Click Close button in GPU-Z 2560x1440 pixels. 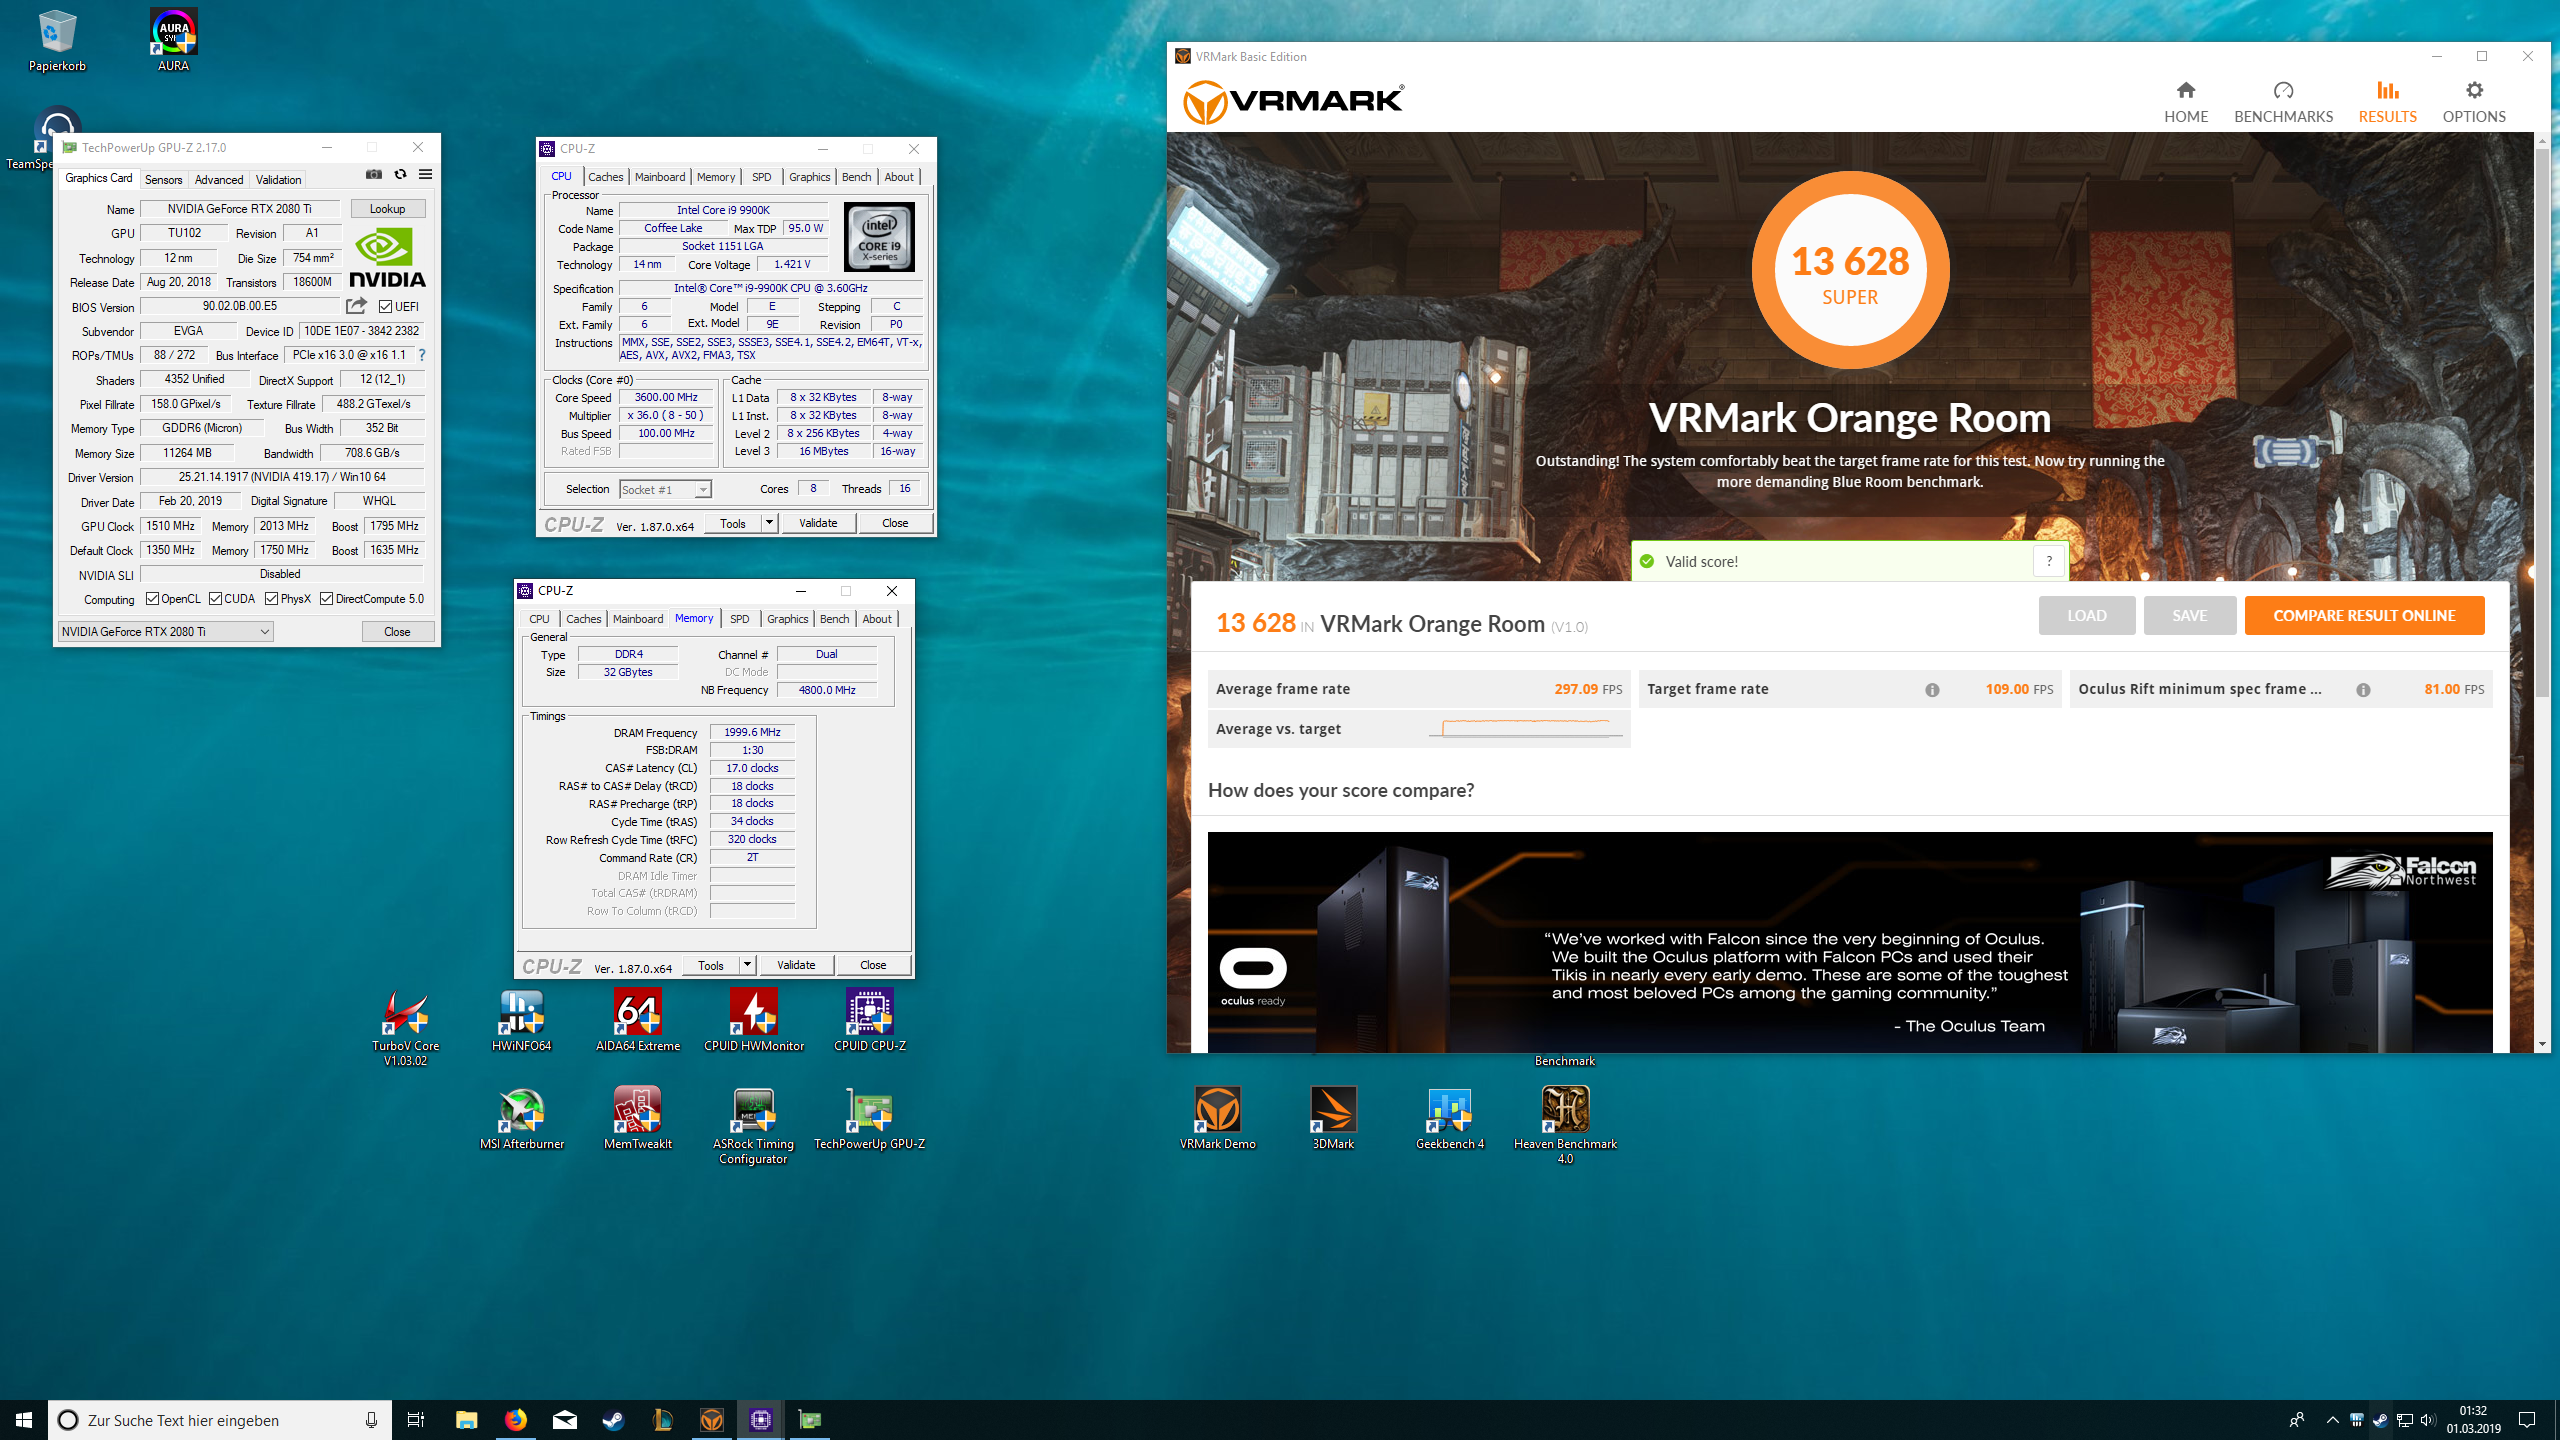click(x=397, y=632)
